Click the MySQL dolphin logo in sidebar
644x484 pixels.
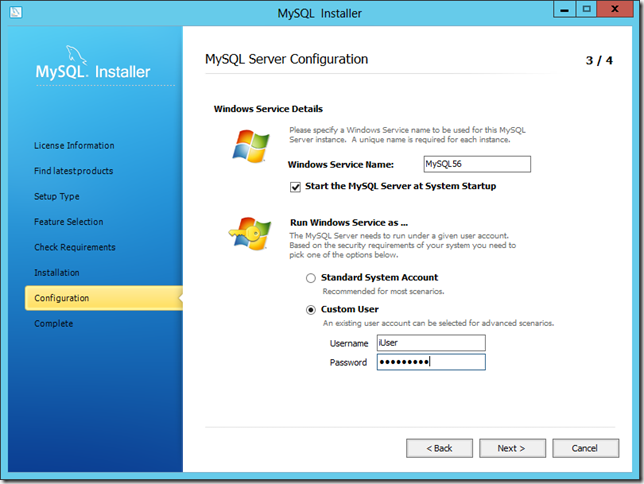pyautogui.click(x=76, y=55)
